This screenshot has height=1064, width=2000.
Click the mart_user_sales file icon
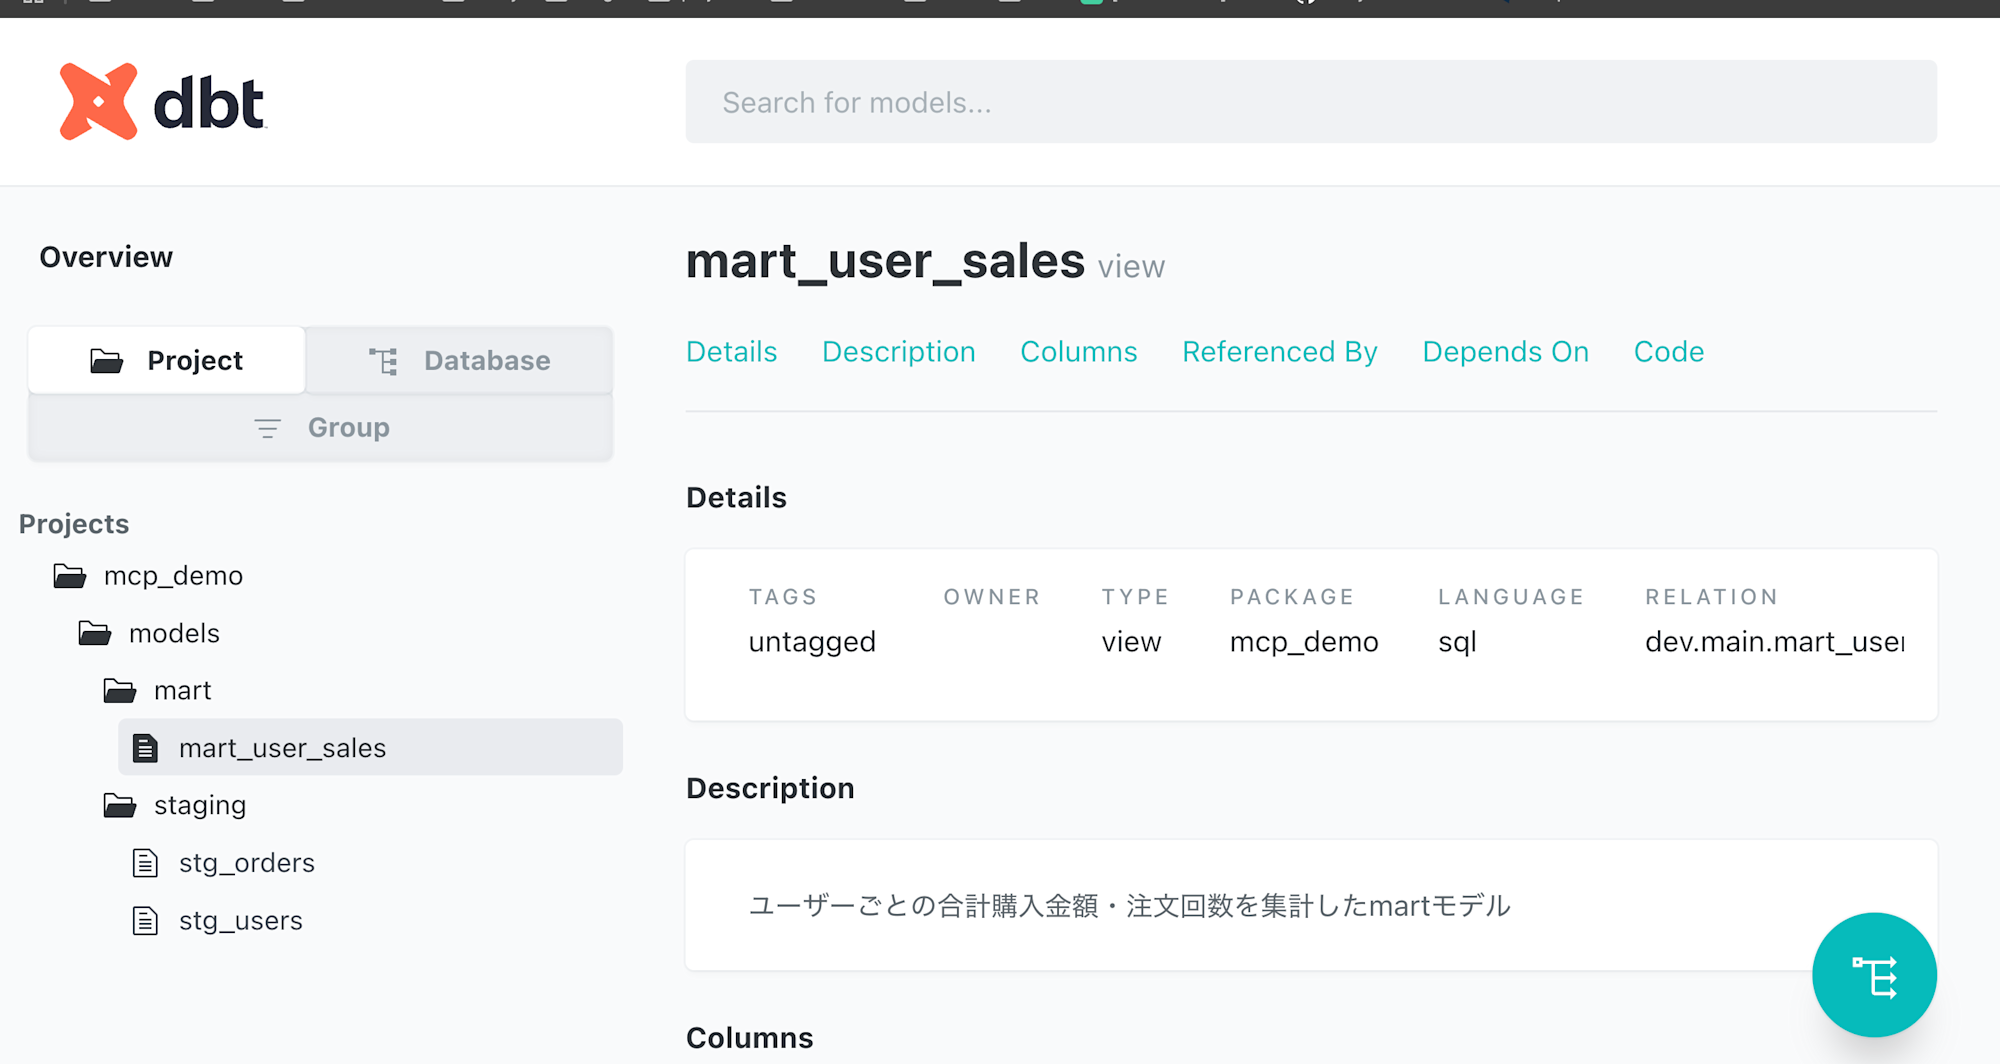(145, 748)
